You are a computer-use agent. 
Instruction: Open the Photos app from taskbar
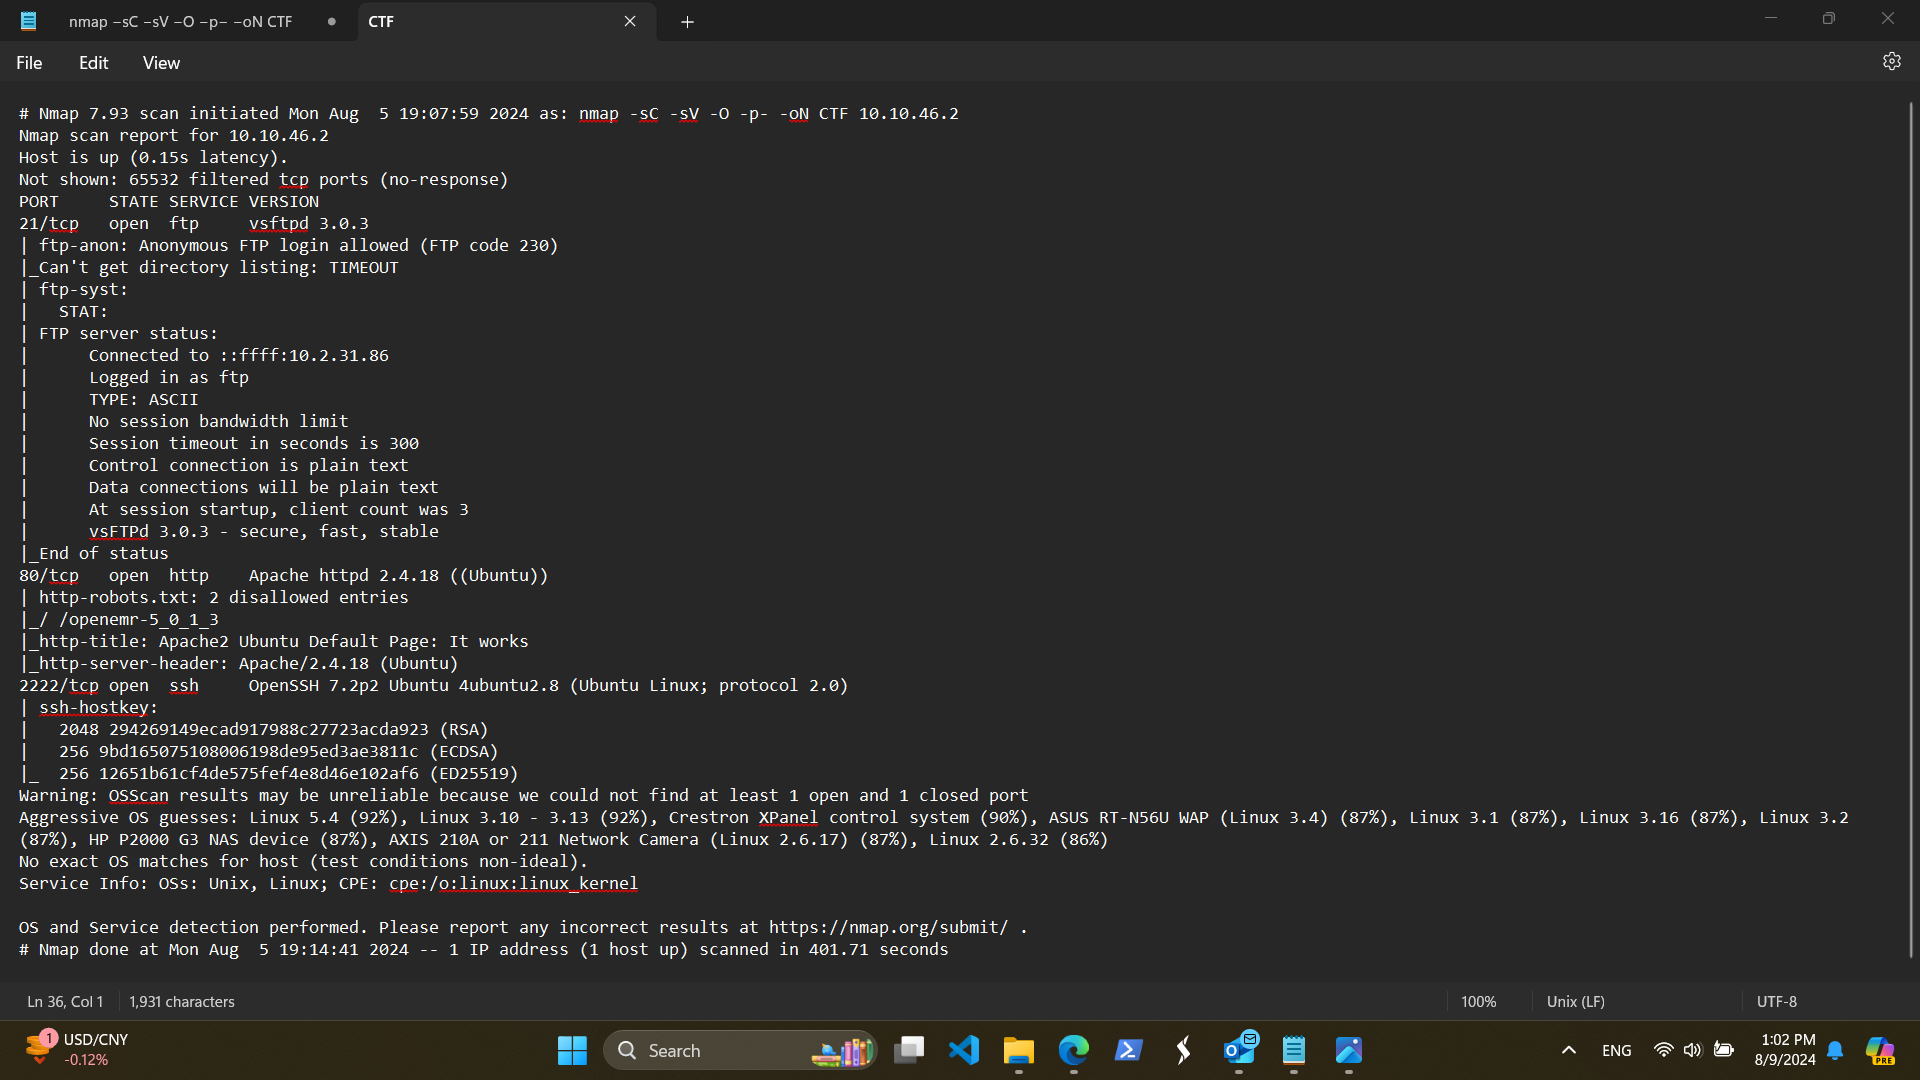pyautogui.click(x=1349, y=1050)
